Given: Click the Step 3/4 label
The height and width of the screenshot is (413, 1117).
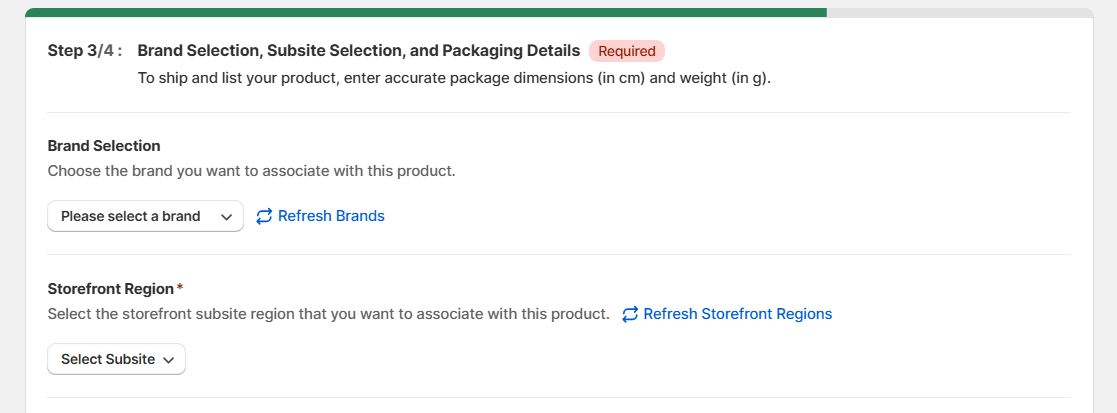Looking at the screenshot, I should (x=85, y=51).
